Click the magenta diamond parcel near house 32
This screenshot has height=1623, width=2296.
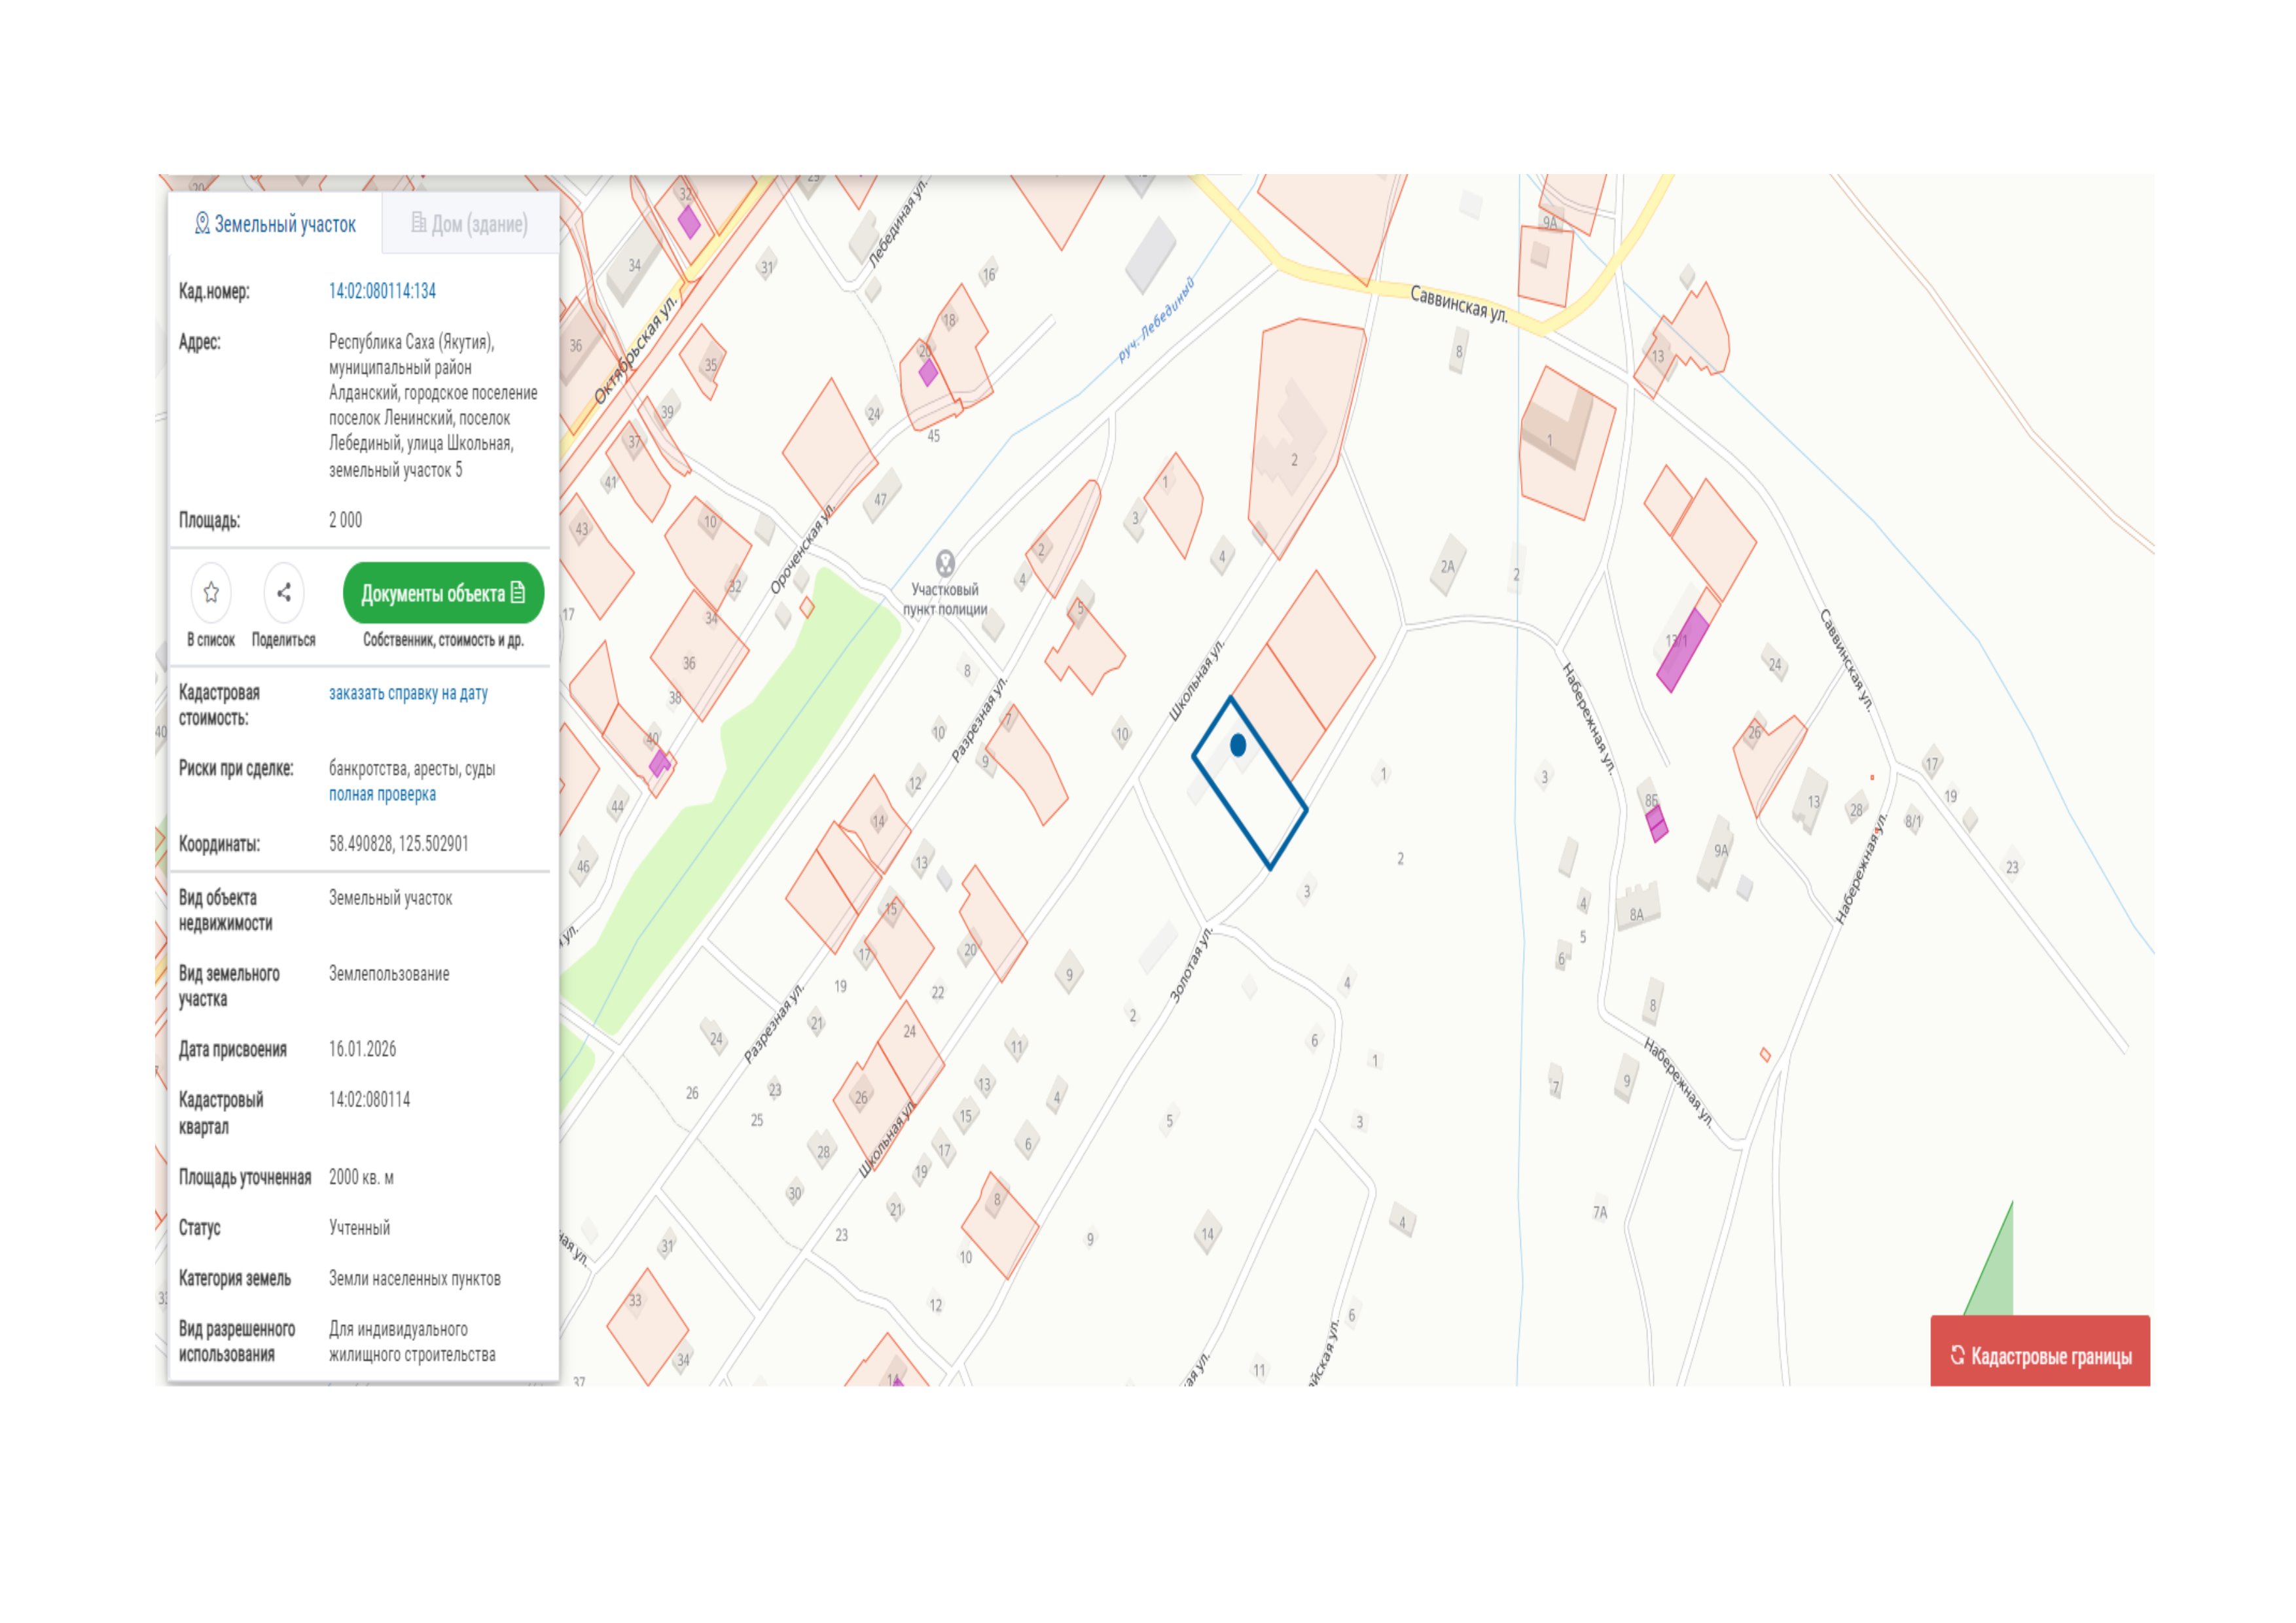coord(689,222)
